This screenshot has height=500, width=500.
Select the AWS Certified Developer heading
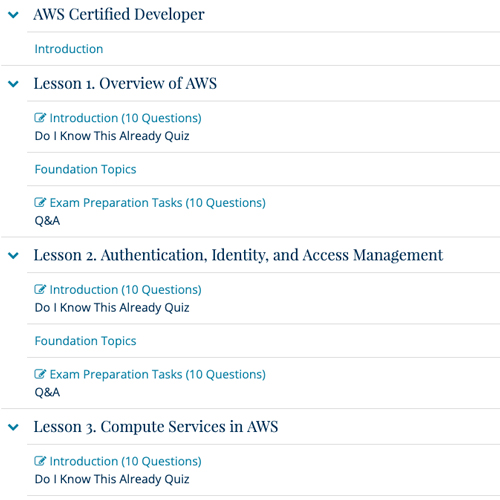[x=119, y=14]
